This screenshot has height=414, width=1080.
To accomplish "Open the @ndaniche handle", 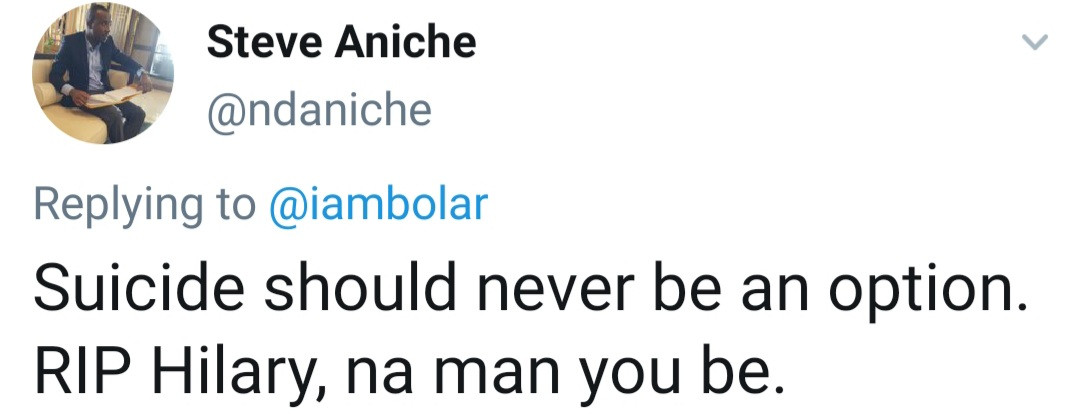I will 319,111.
